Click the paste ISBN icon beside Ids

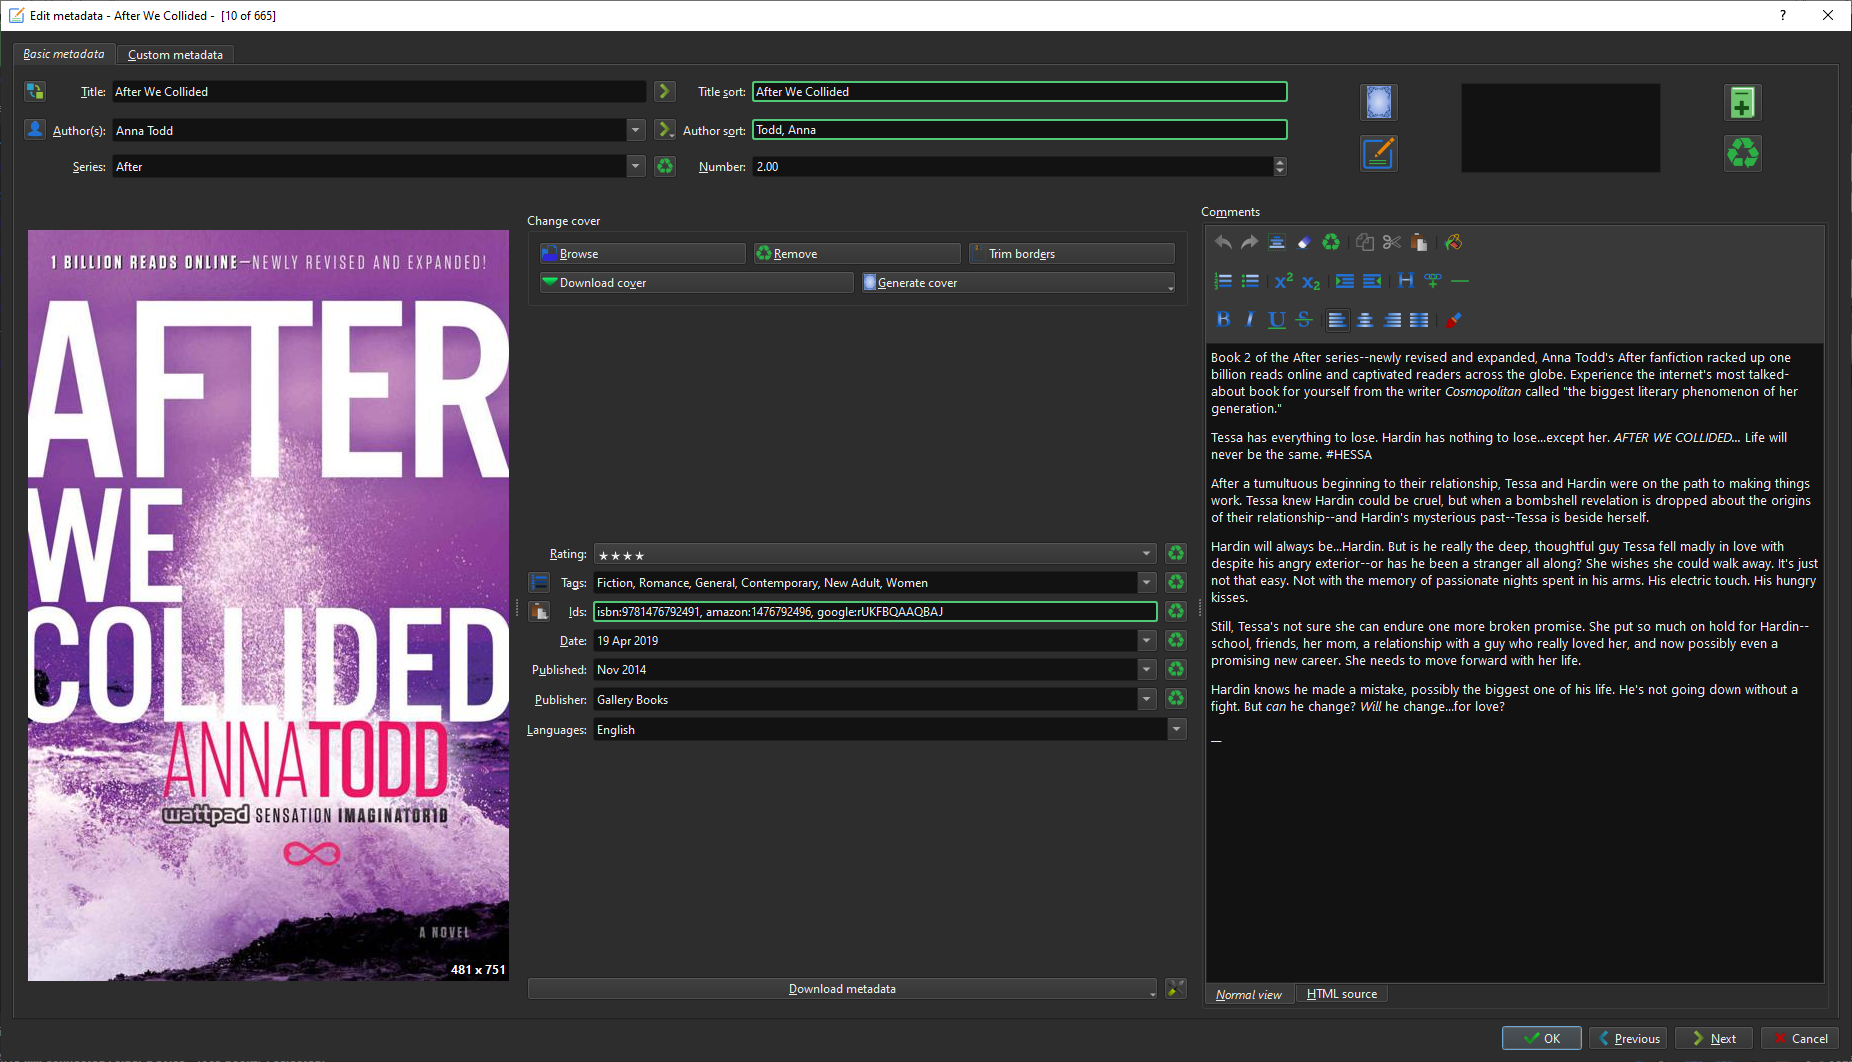(539, 612)
